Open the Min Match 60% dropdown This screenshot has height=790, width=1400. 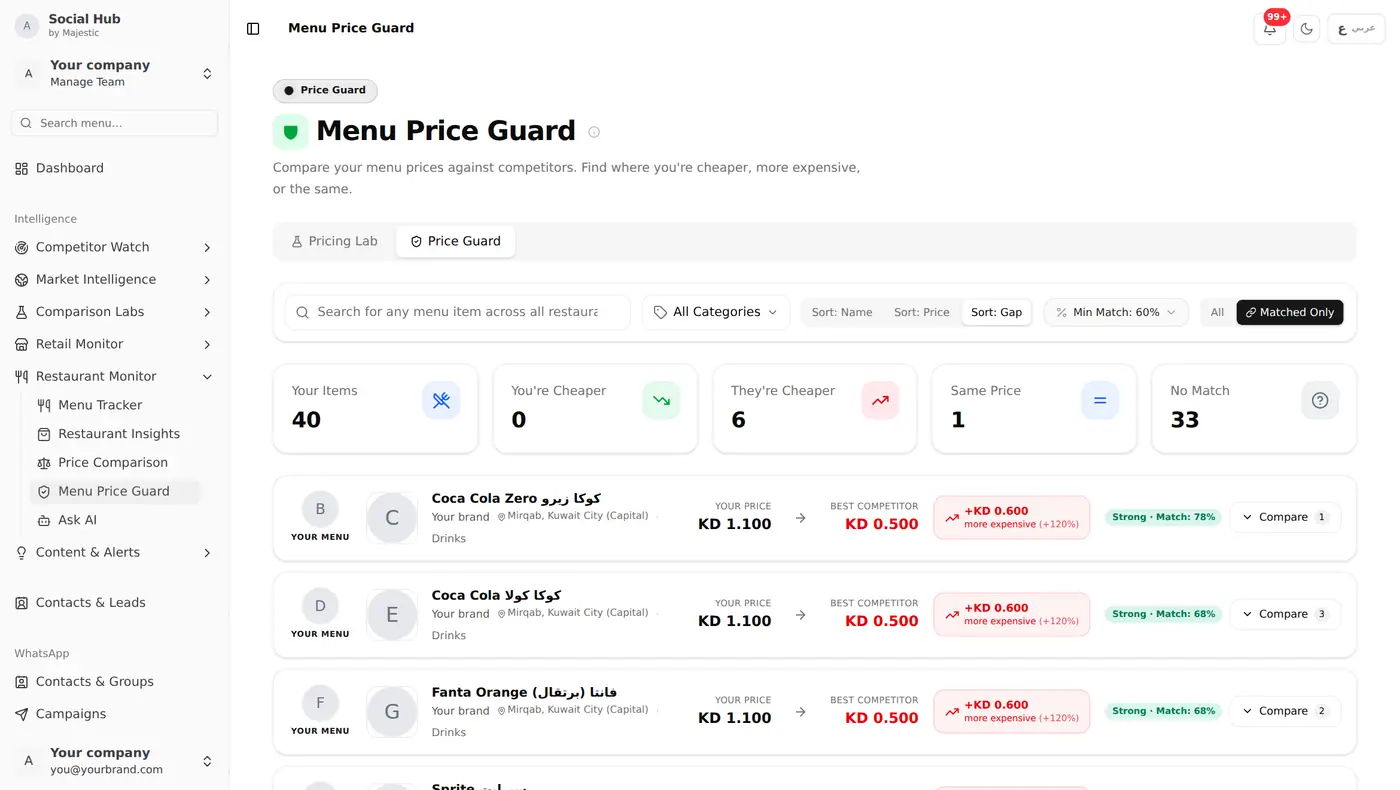[x=1116, y=312]
